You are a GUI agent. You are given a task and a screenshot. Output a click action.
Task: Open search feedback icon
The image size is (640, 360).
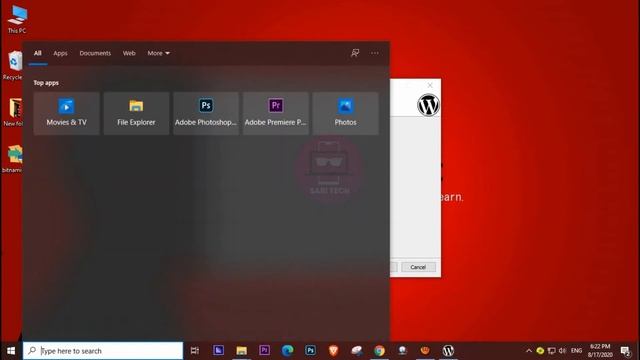coord(355,53)
